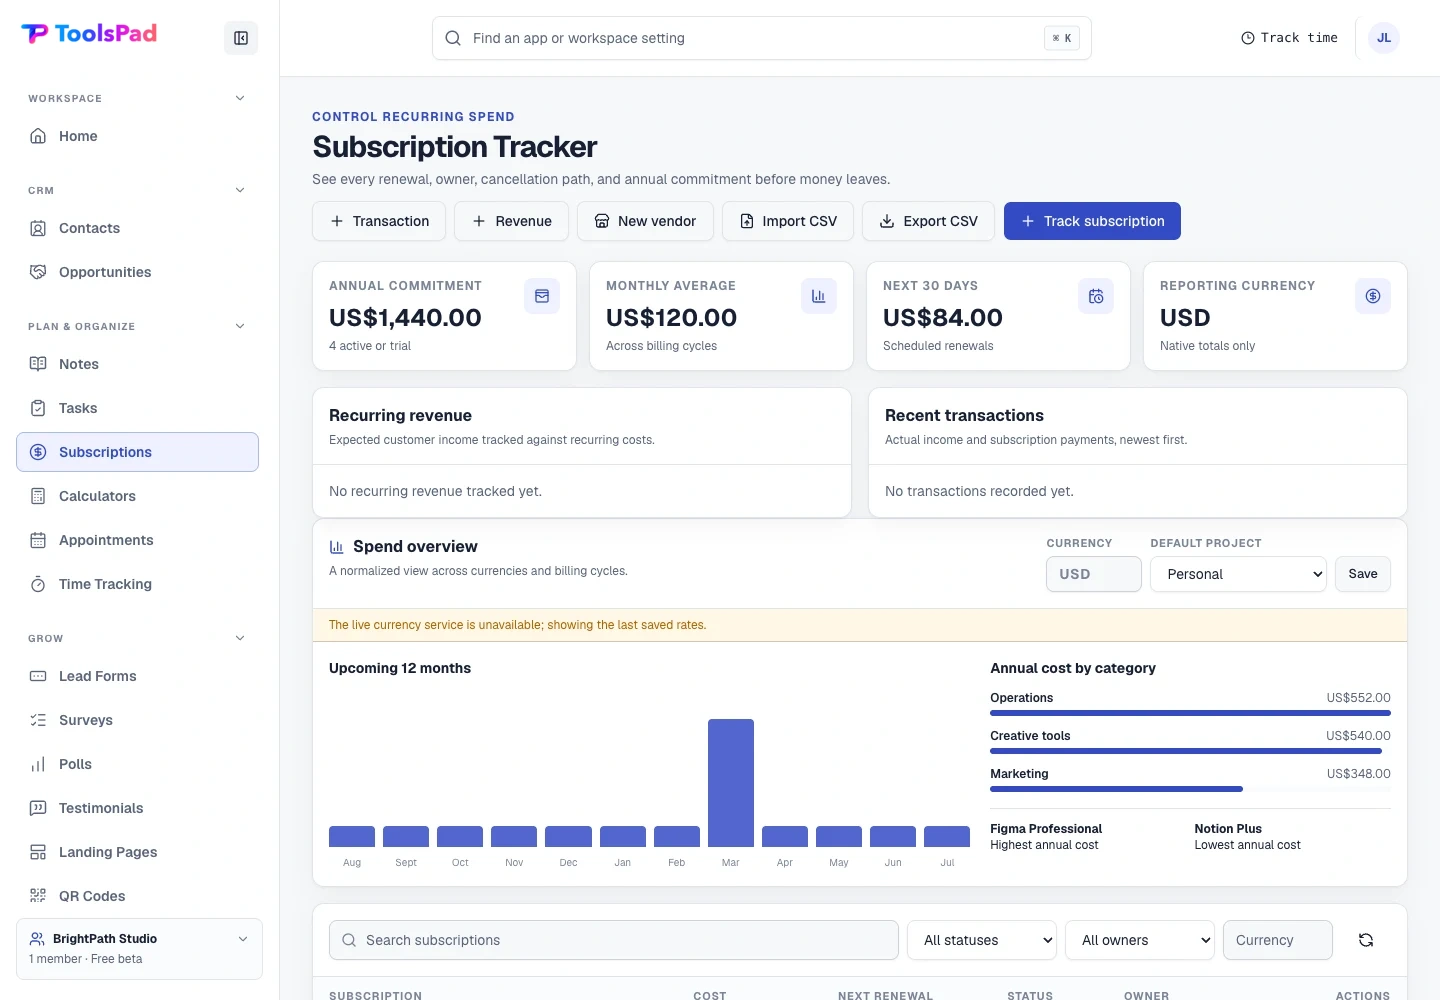The width and height of the screenshot is (1440, 1000).
Task: Refresh the subscriptions list icon
Action: (x=1366, y=940)
